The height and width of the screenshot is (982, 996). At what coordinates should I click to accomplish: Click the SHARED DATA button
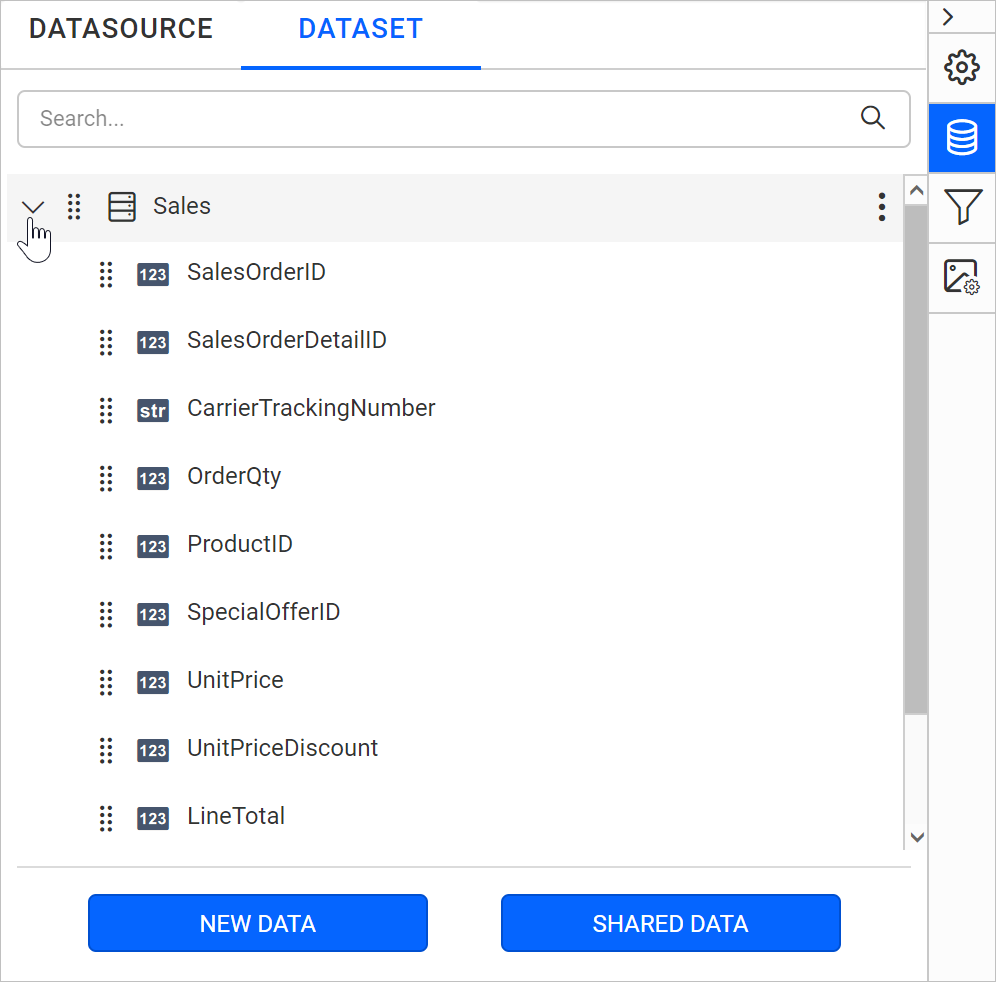(x=671, y=923)
